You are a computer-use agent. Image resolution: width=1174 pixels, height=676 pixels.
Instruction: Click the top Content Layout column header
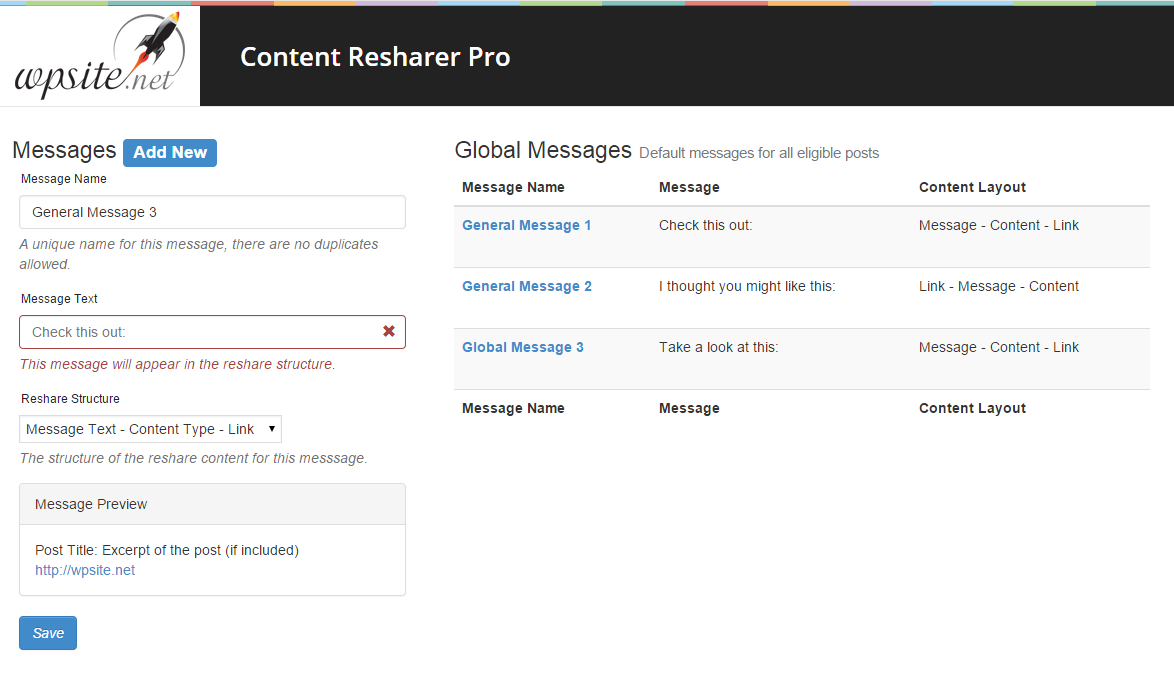(x=972, y=187)
